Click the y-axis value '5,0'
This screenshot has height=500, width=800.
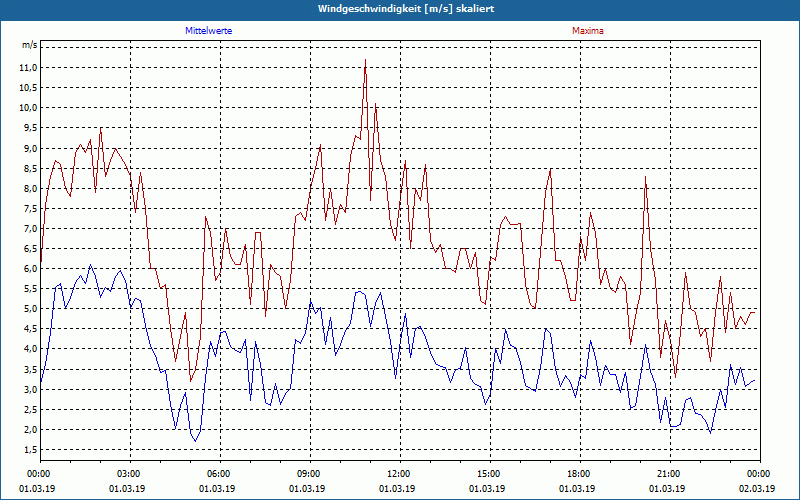(x=30, y=309)
